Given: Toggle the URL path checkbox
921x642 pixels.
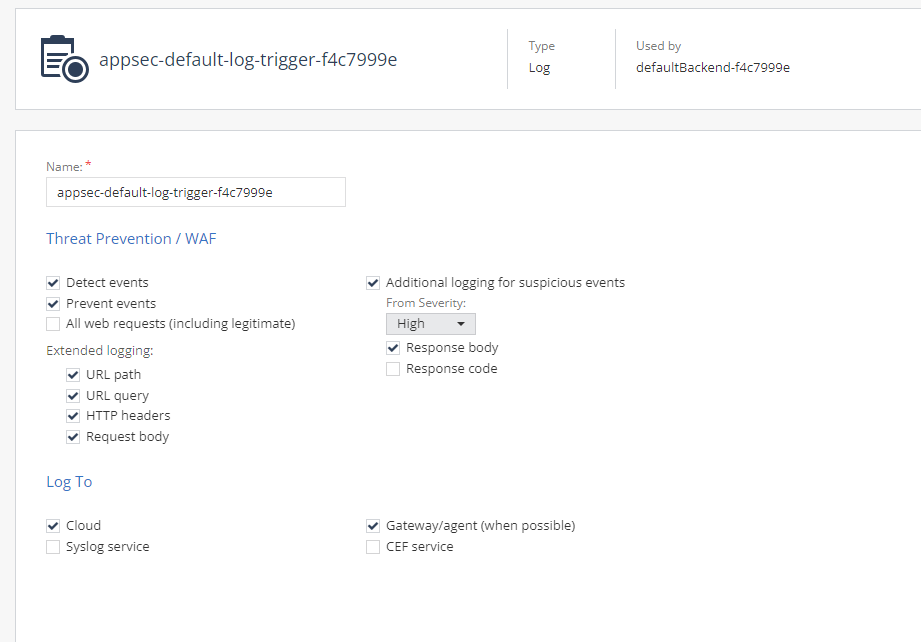Looking at the screenshot, I should [73, 375].
